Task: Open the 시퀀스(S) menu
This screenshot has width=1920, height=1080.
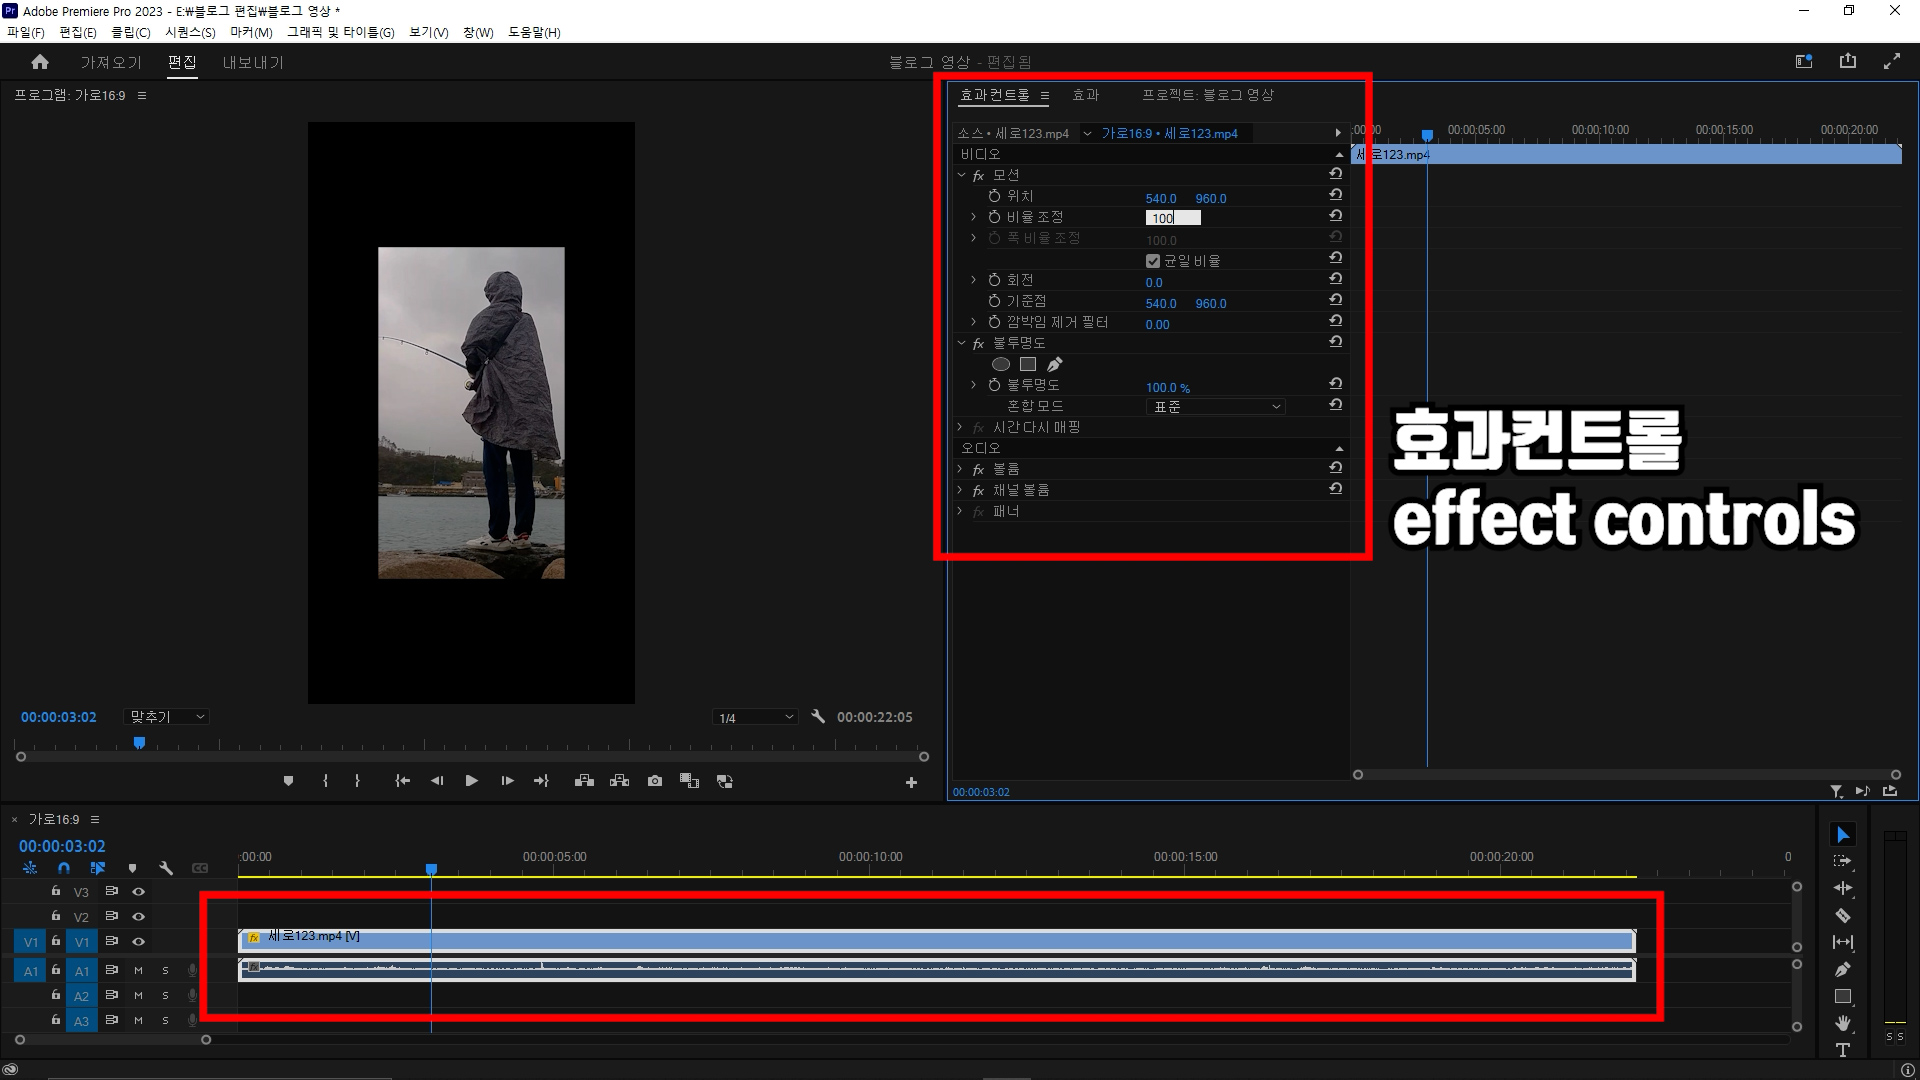Action: [x=190, y=32]
